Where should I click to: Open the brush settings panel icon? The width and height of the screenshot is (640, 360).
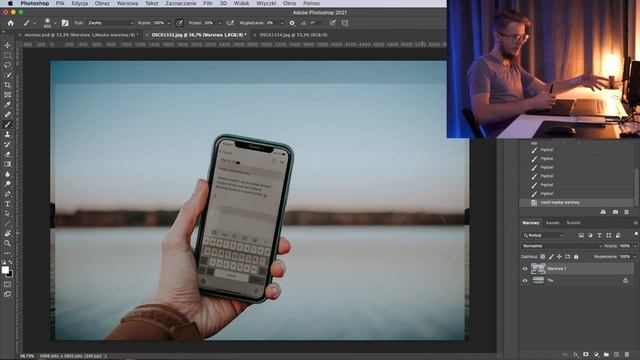(x=65, y=23)
